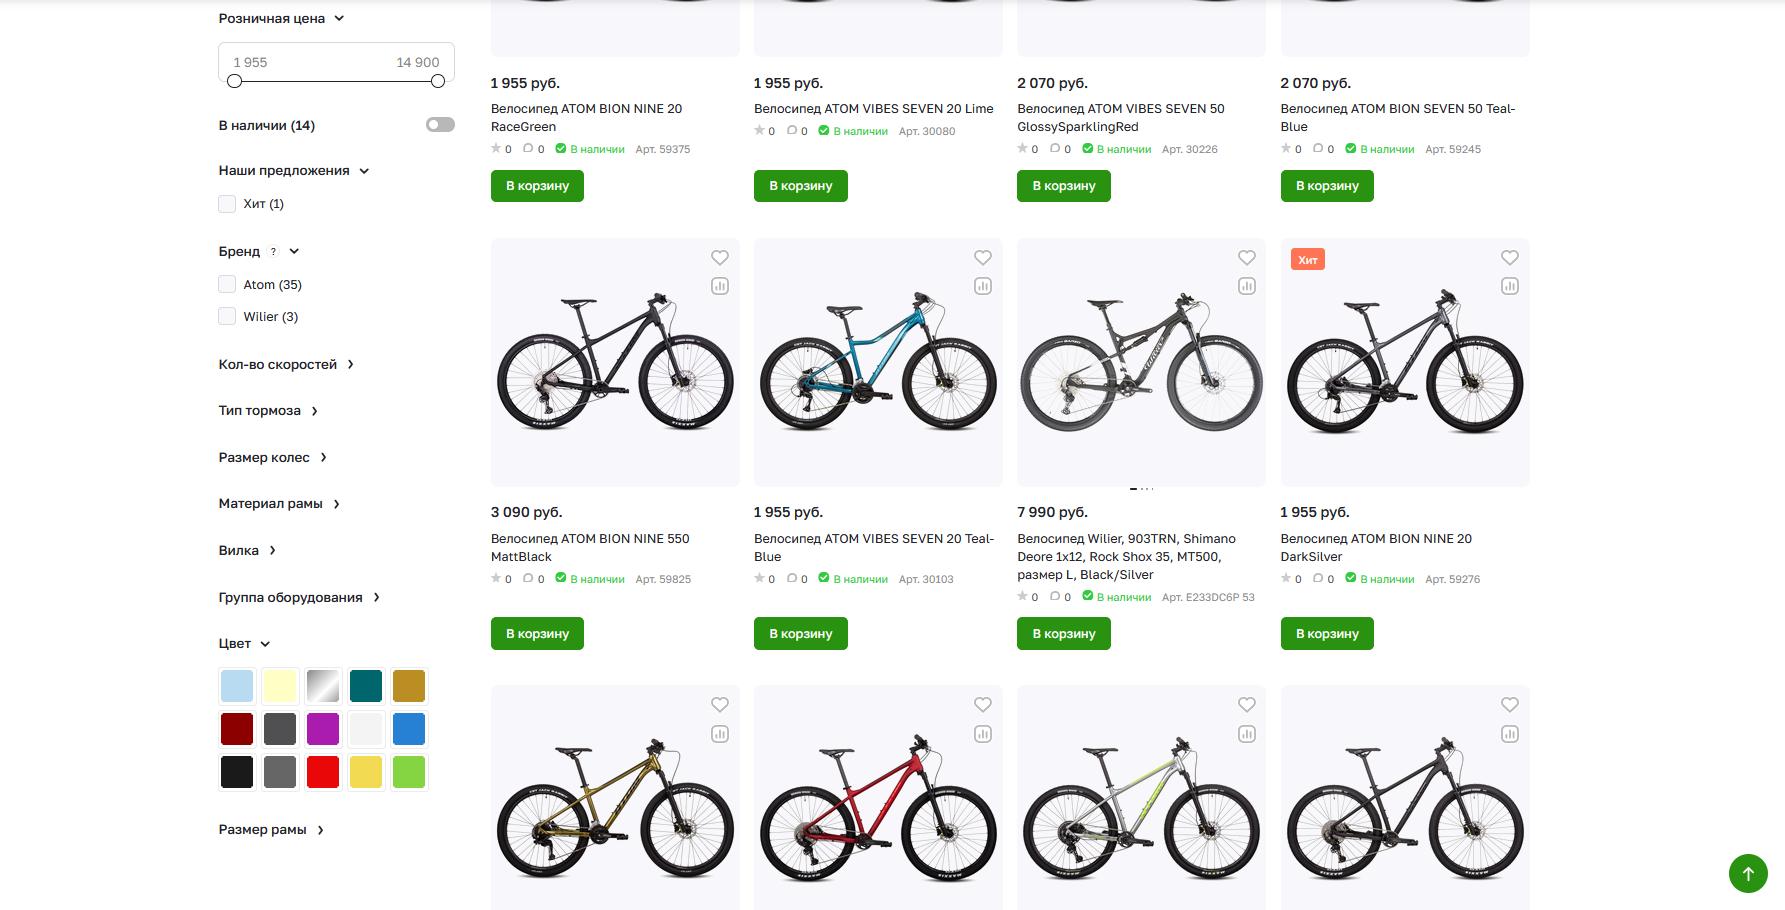Expand the Кол-во скоростей filter
This screenshot has width=1785, height=910.
[286, 365]
